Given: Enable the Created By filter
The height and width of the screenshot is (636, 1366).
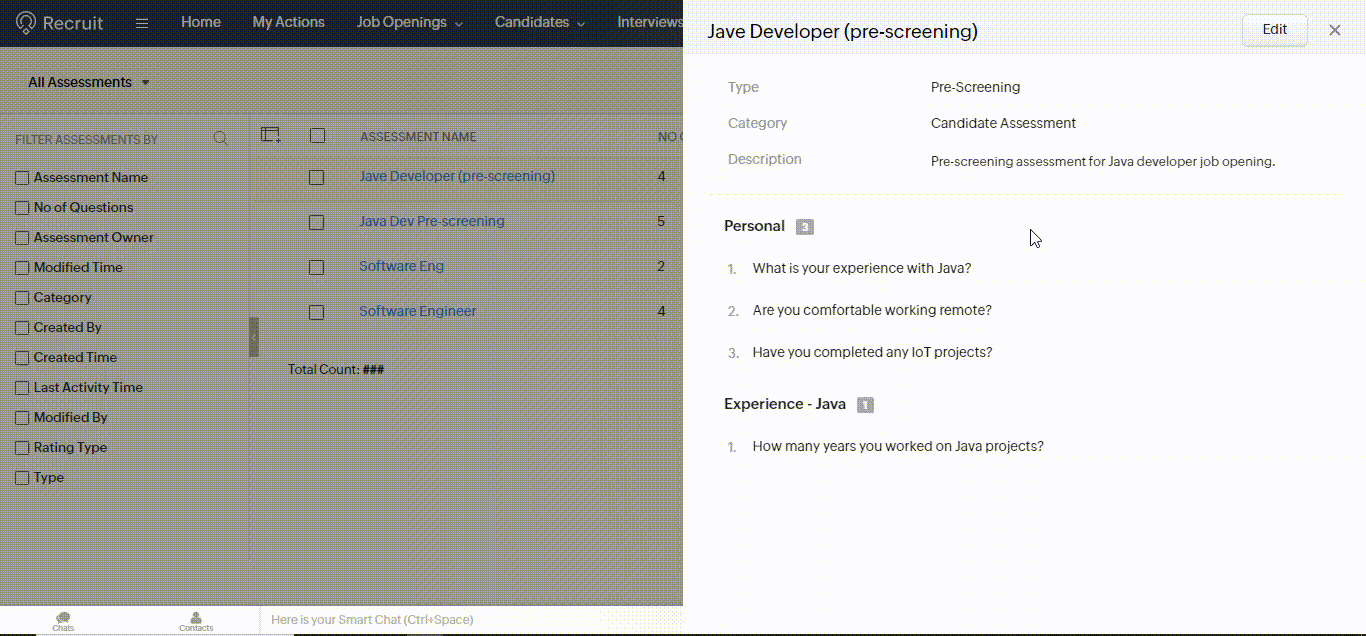Looking at the screenshot, I should click(21, 327).
